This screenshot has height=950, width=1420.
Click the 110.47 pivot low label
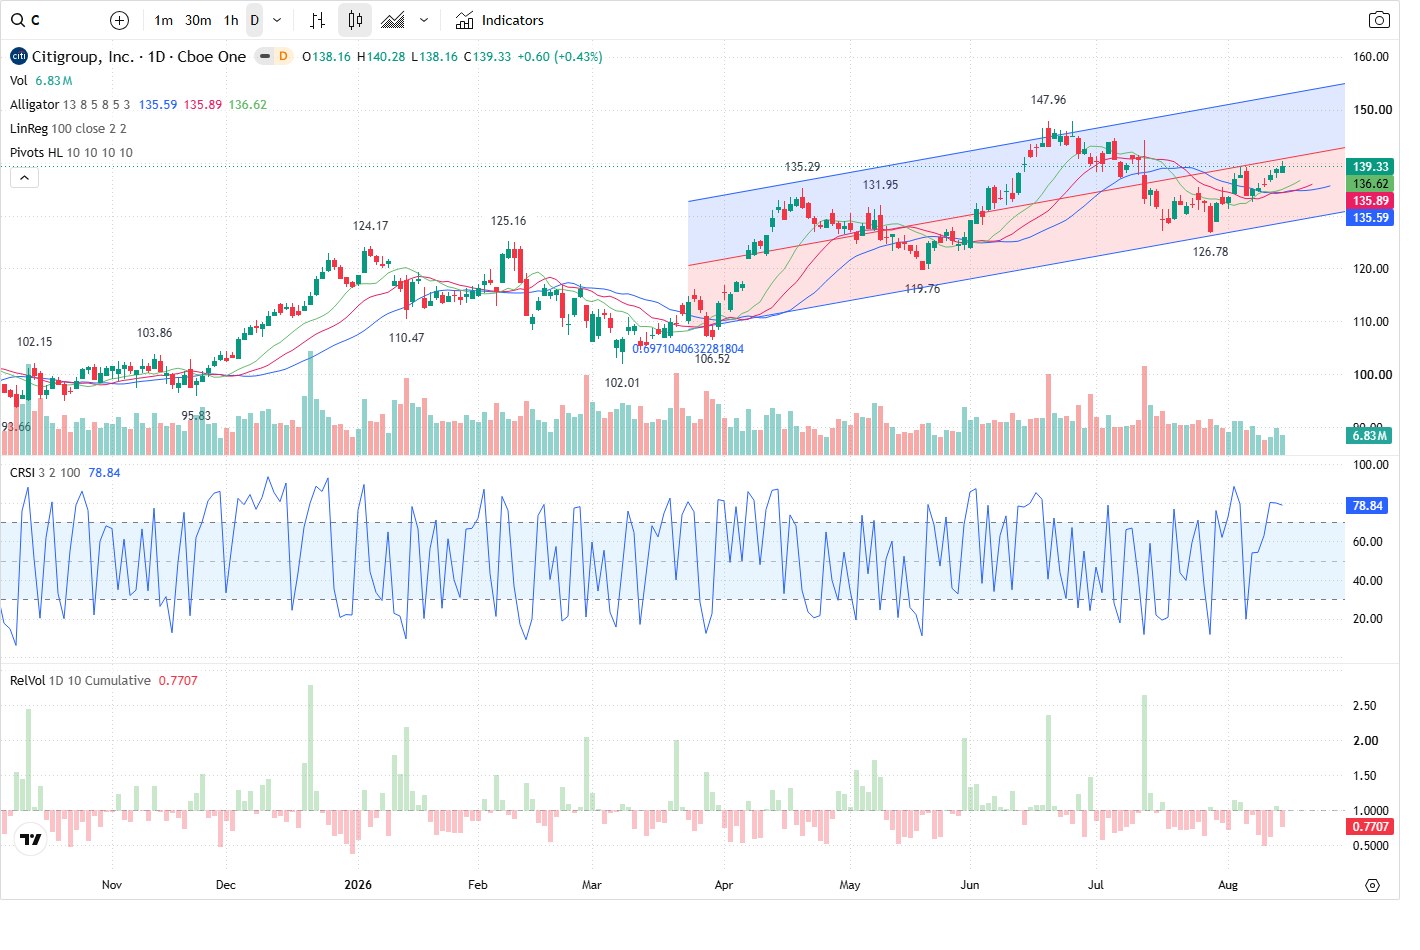pyautogui.click(x=406, y=338)
